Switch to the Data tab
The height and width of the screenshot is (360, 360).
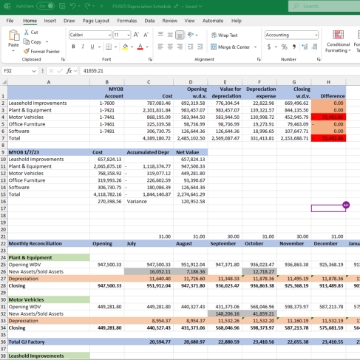tap(149, 21)
